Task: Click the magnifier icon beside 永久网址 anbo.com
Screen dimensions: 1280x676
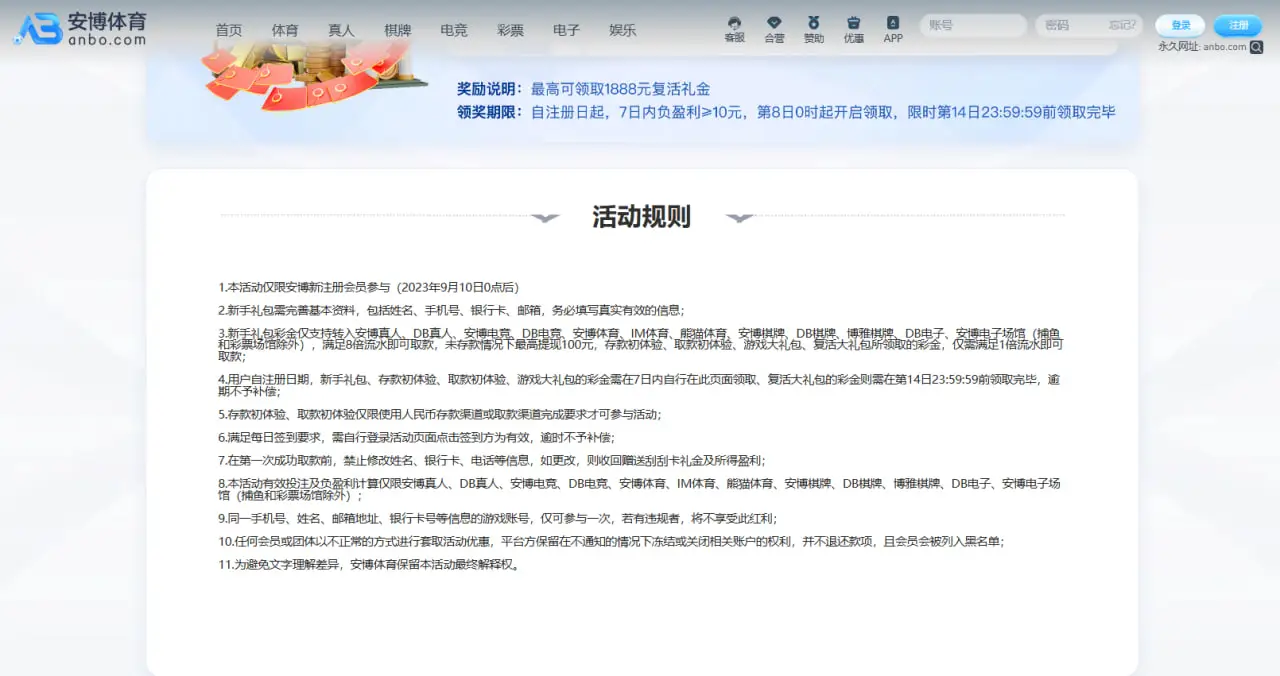Action: (1259, 47)
